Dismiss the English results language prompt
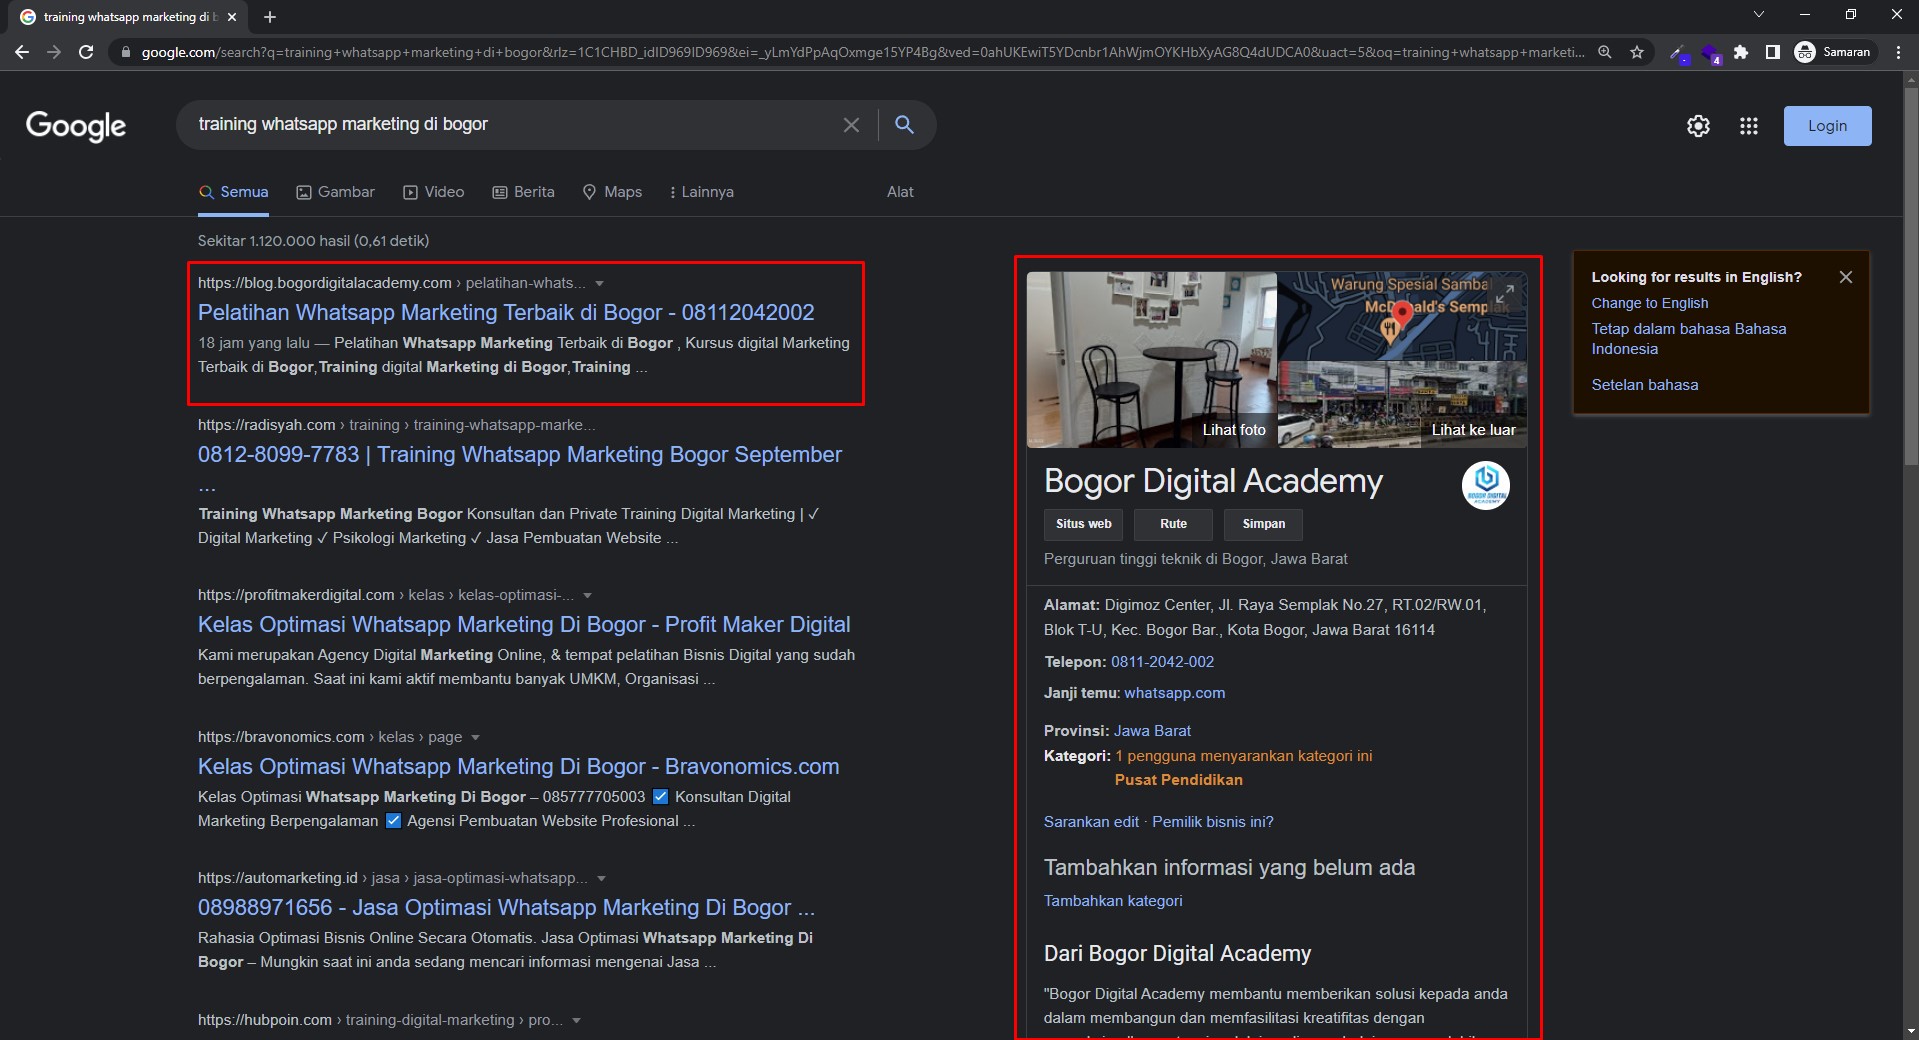1919x1040 pixels. pyautogui.click(x=1845, y=277)
